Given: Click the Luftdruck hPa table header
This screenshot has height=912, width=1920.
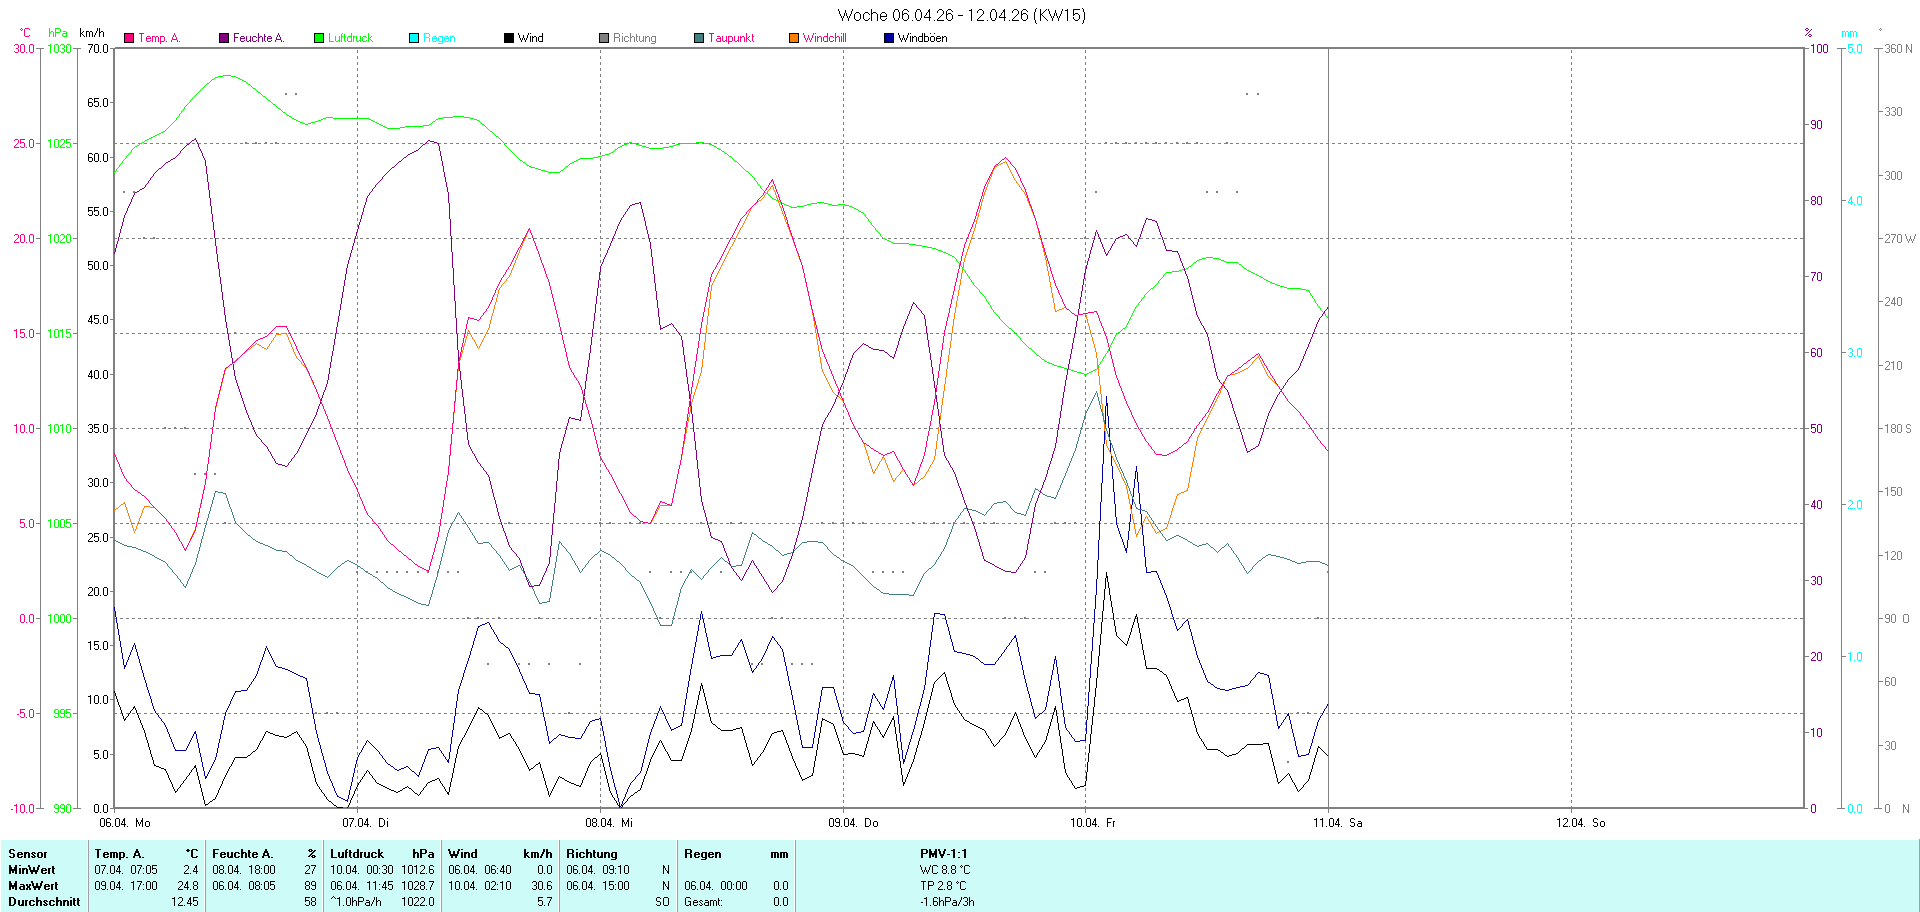Looking at the screenshot, I should pyautogui.click(x=382, y=854).
